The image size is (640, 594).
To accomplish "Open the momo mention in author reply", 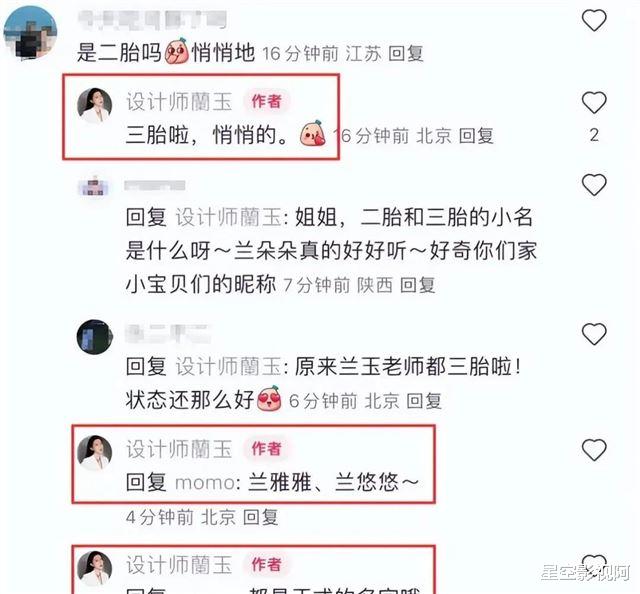I will point(204,483).
